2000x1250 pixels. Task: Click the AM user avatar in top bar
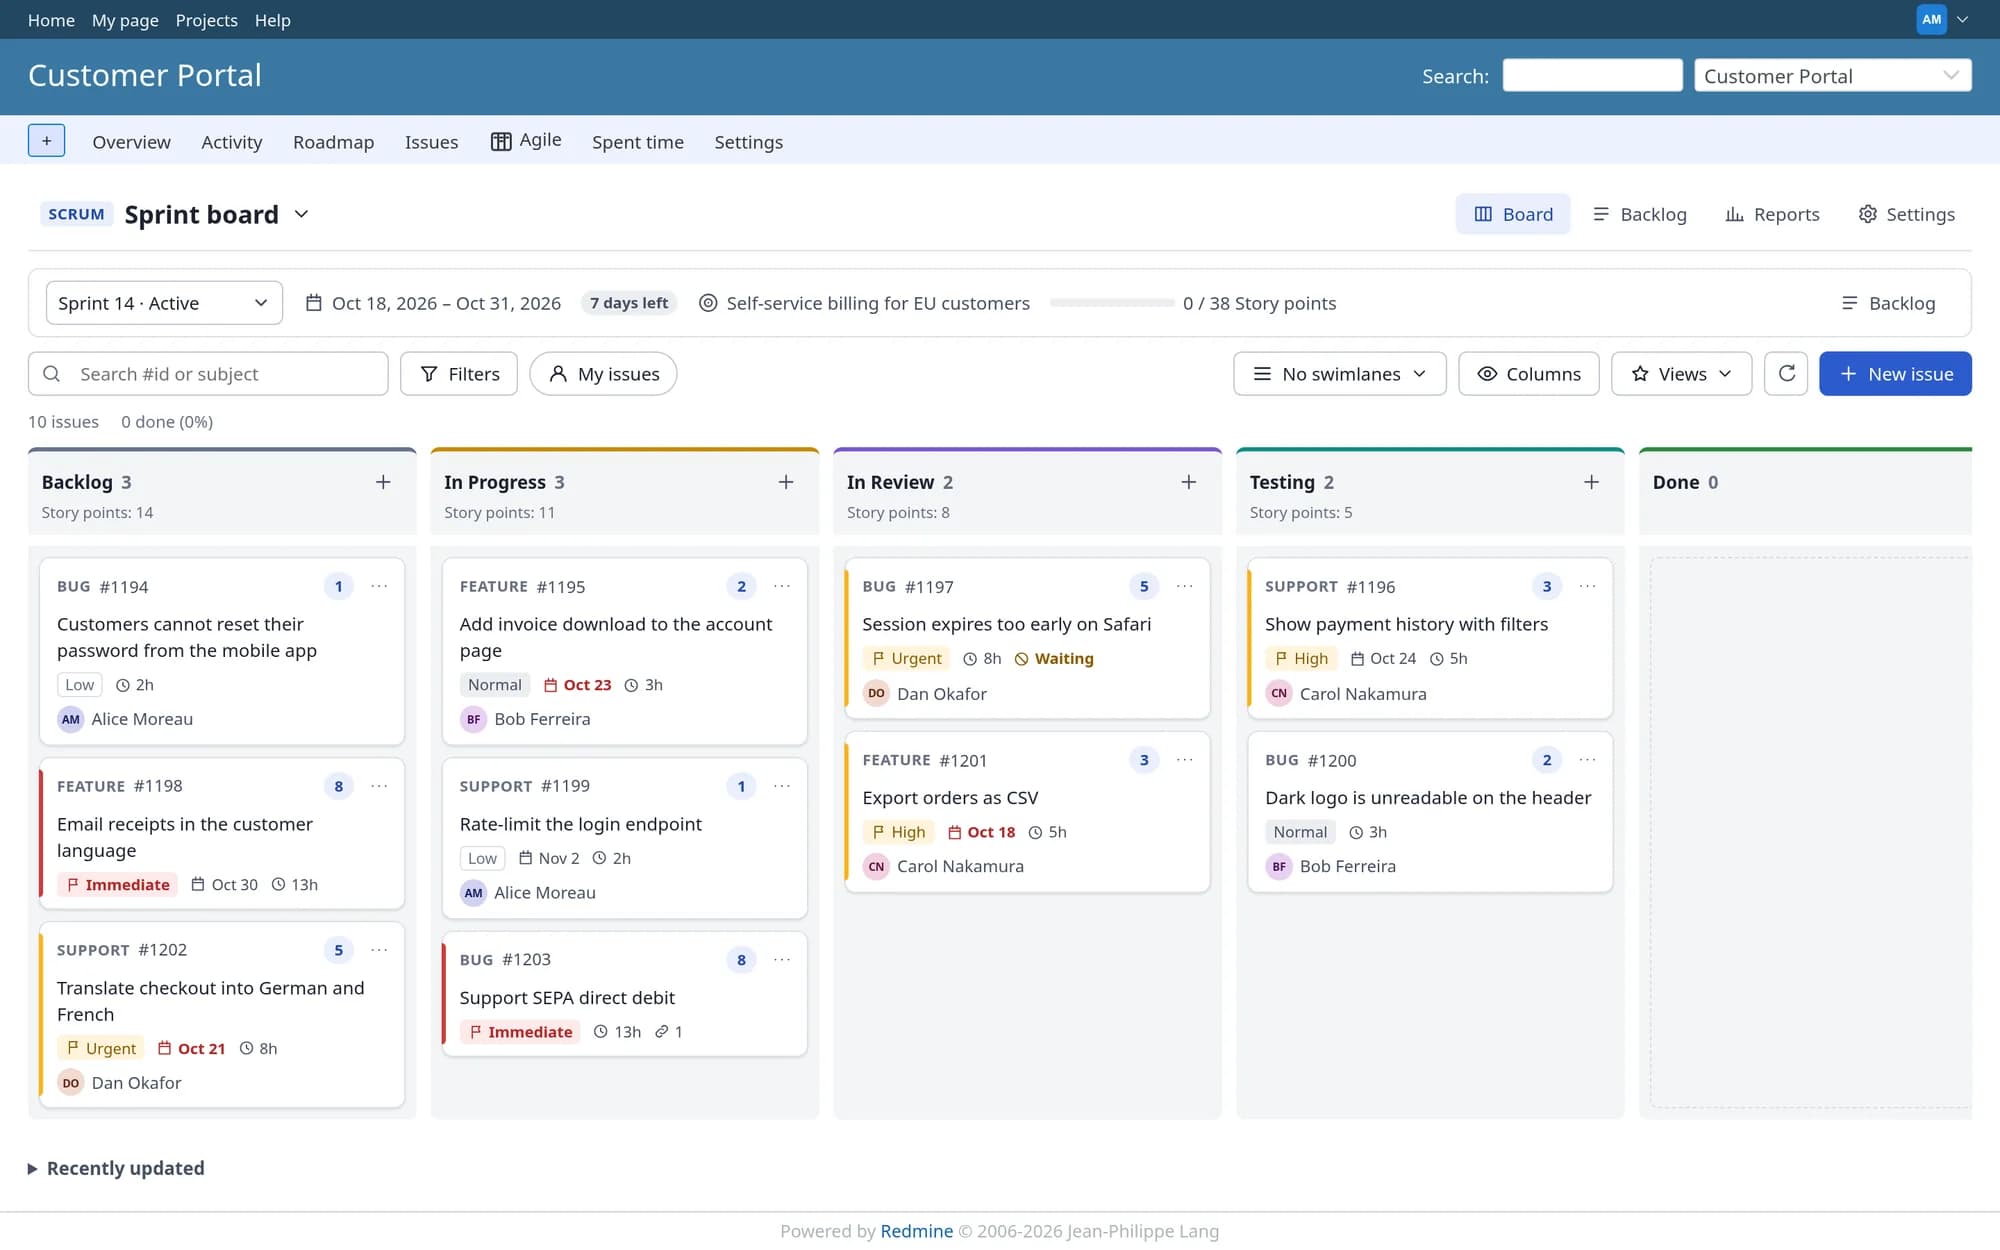coord(1931,19)
